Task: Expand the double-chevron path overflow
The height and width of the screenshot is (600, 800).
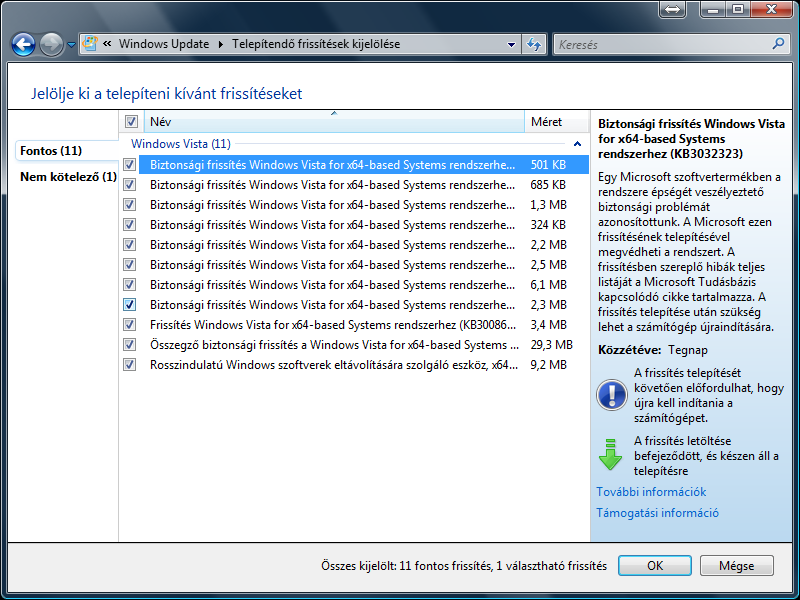Action: 107,44
